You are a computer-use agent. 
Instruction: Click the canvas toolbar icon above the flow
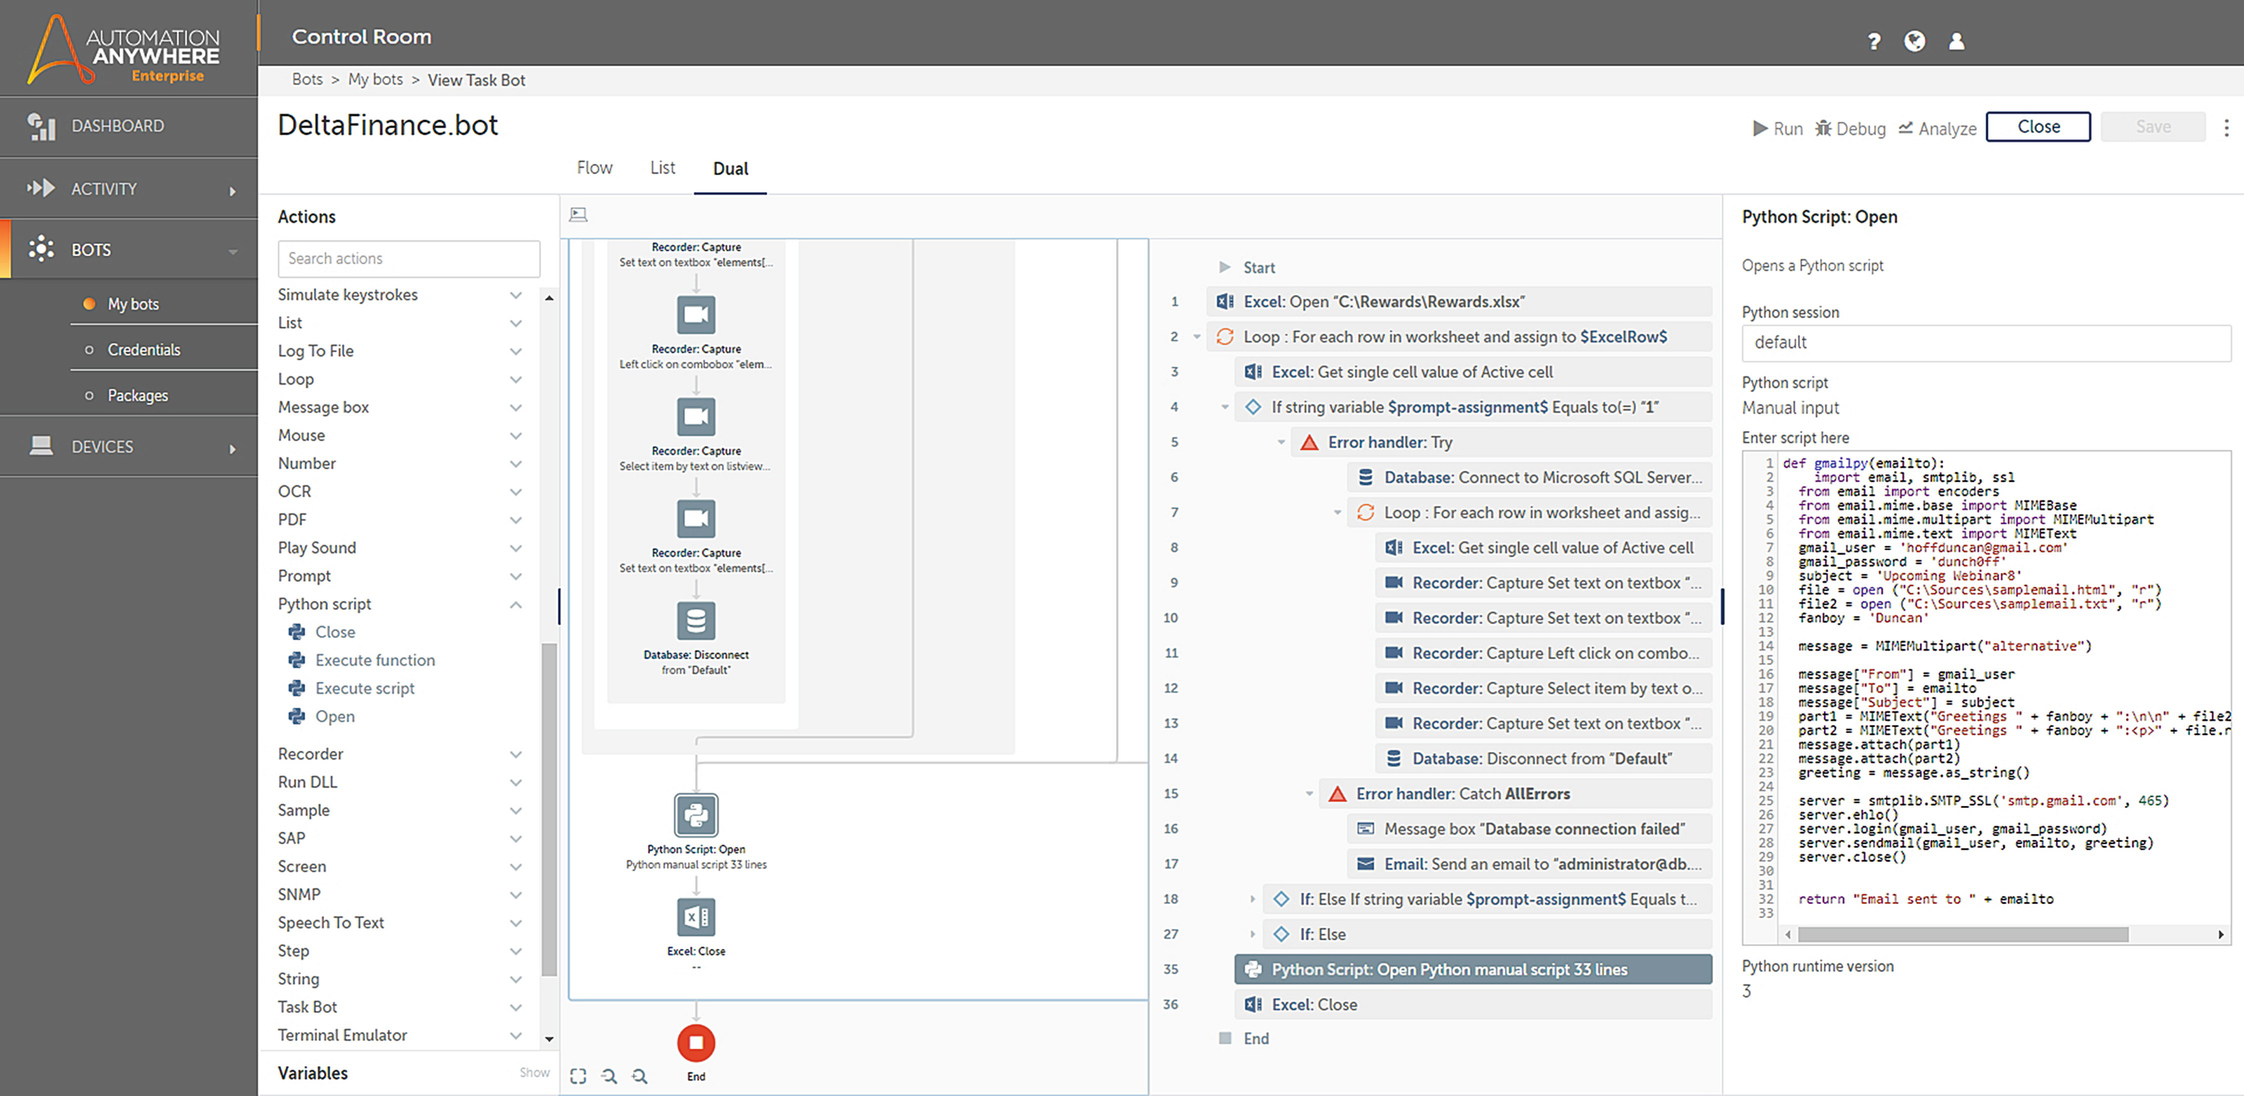coord(579,215)
